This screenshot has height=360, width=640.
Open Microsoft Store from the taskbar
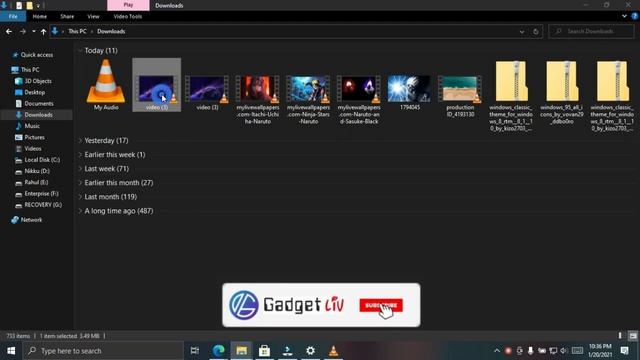pyautogui.click(x=264, y=351)
